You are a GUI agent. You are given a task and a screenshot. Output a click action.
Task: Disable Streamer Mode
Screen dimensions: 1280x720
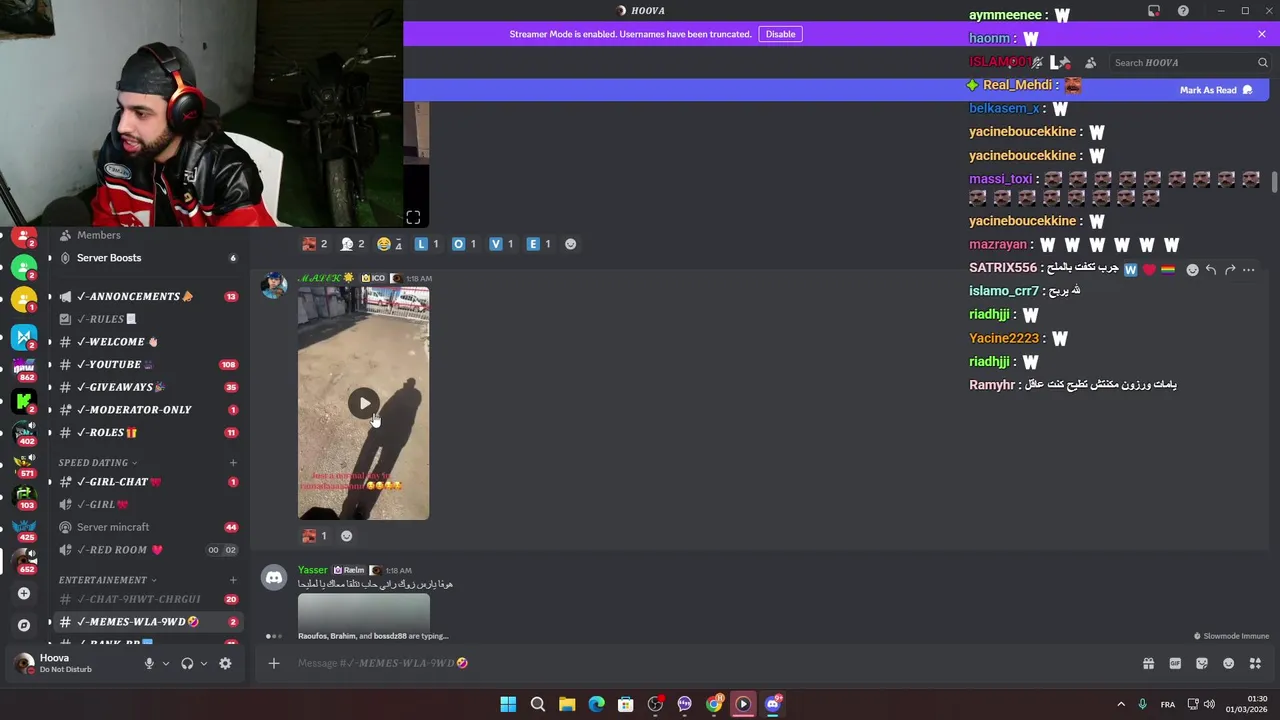click(780, 34)
